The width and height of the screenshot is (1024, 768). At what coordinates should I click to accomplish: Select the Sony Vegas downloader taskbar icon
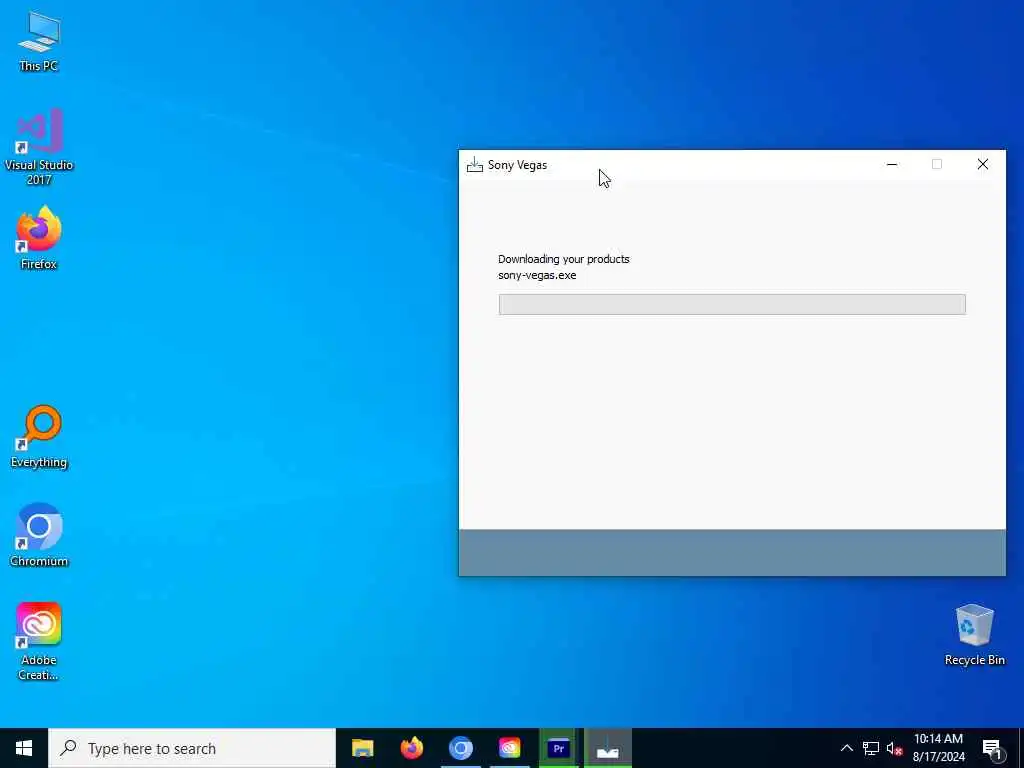click(607, 748)
